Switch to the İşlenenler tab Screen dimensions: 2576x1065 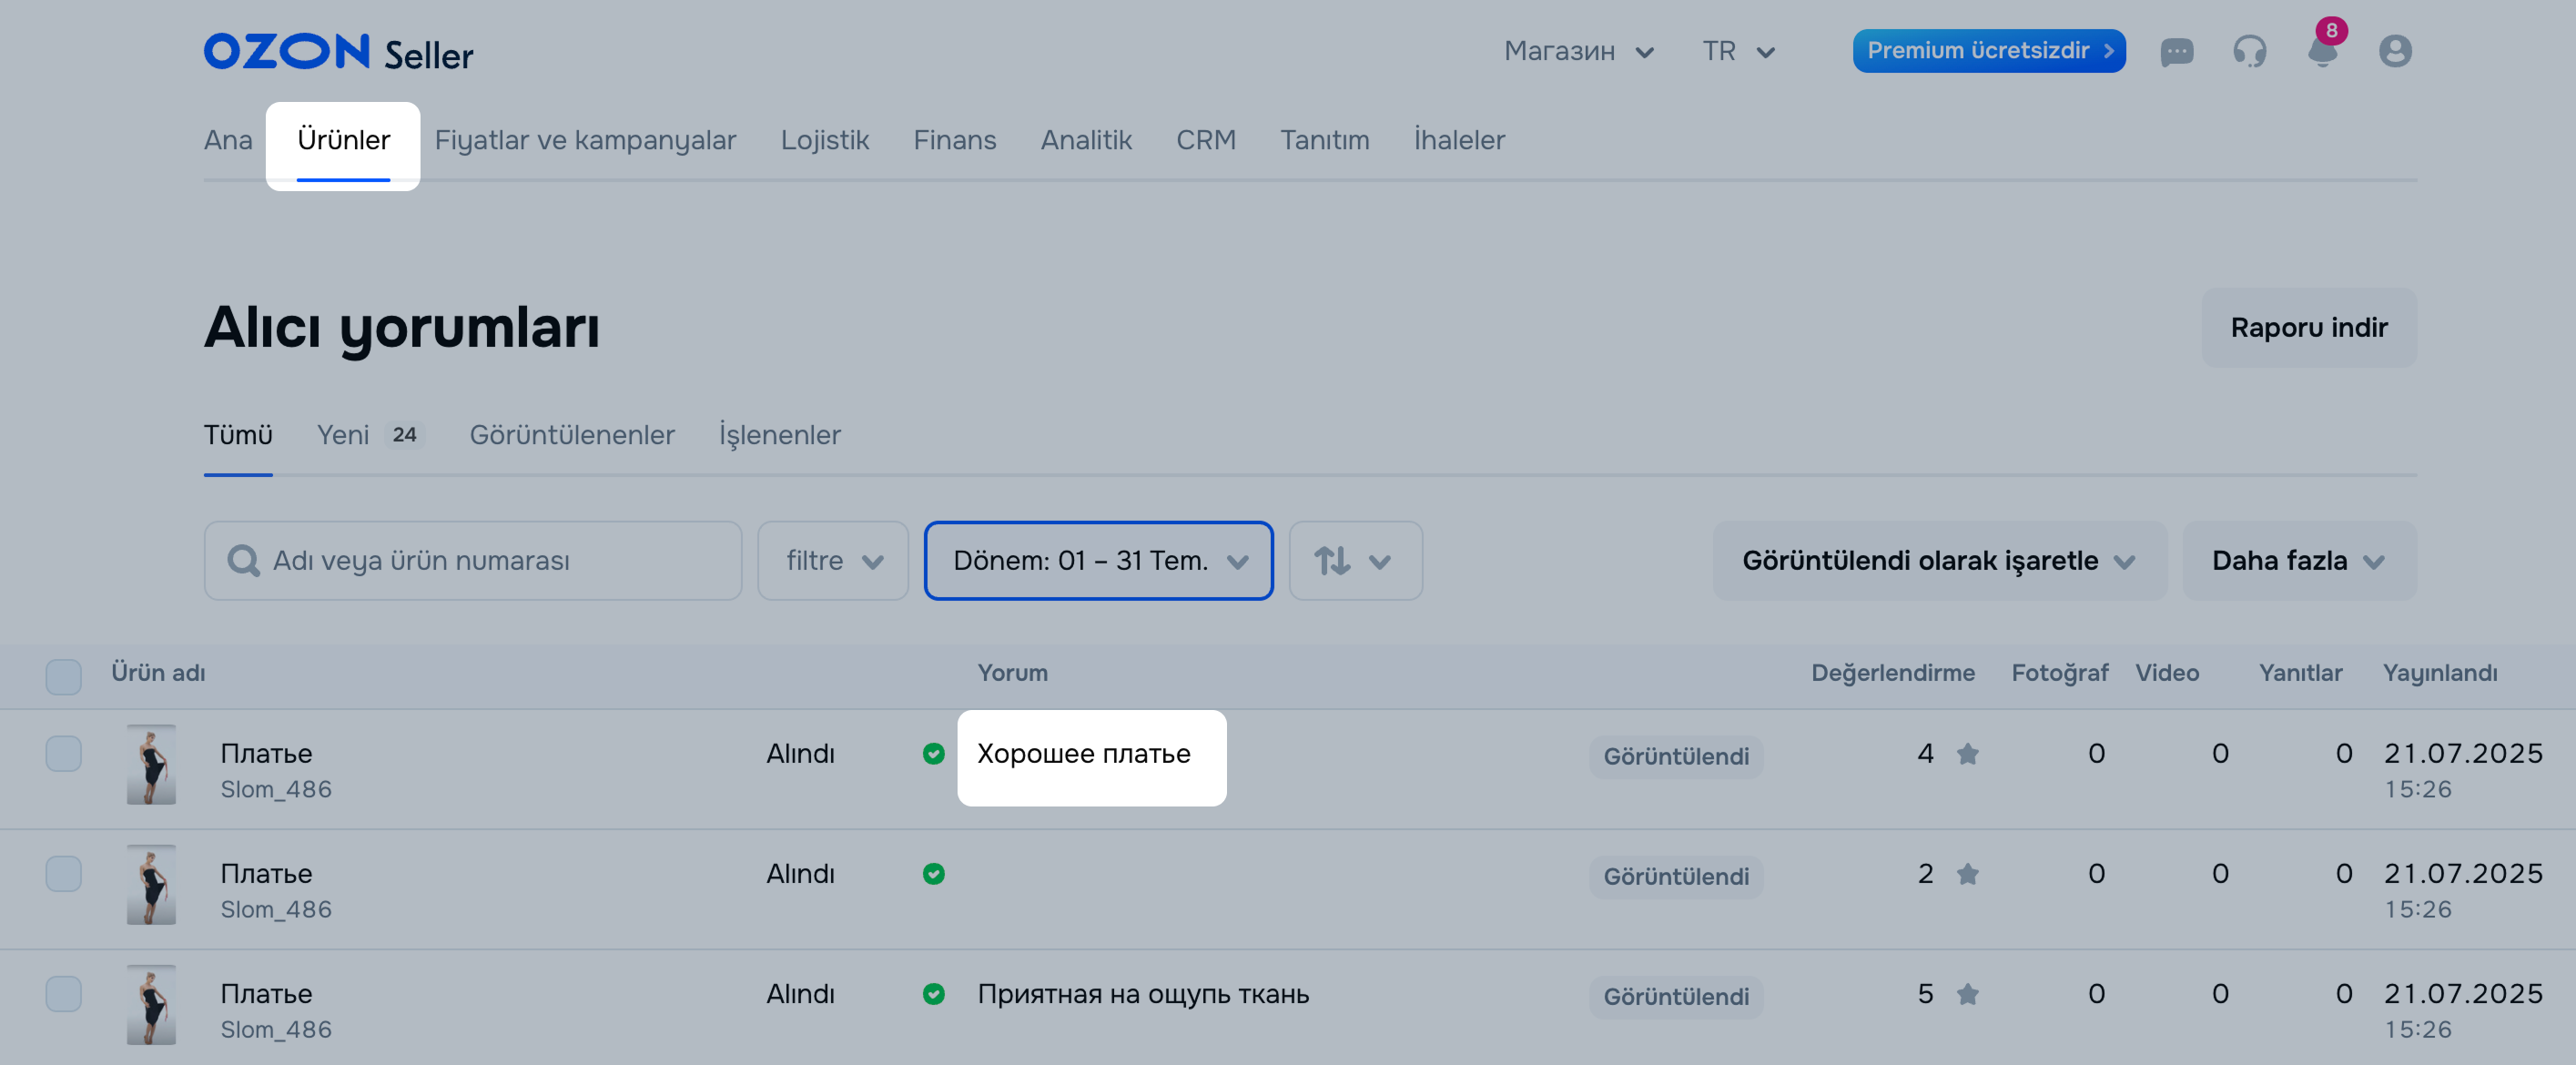point(780,435)
